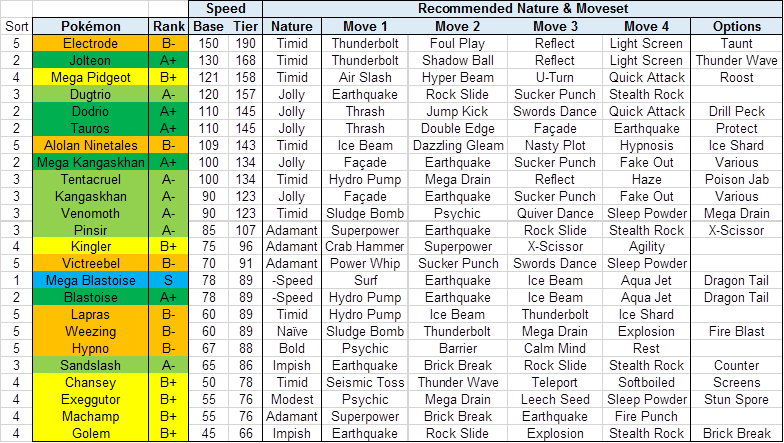Click the Nature column header
Viewport: 784px width, 443px height.
tap(292, 26)
